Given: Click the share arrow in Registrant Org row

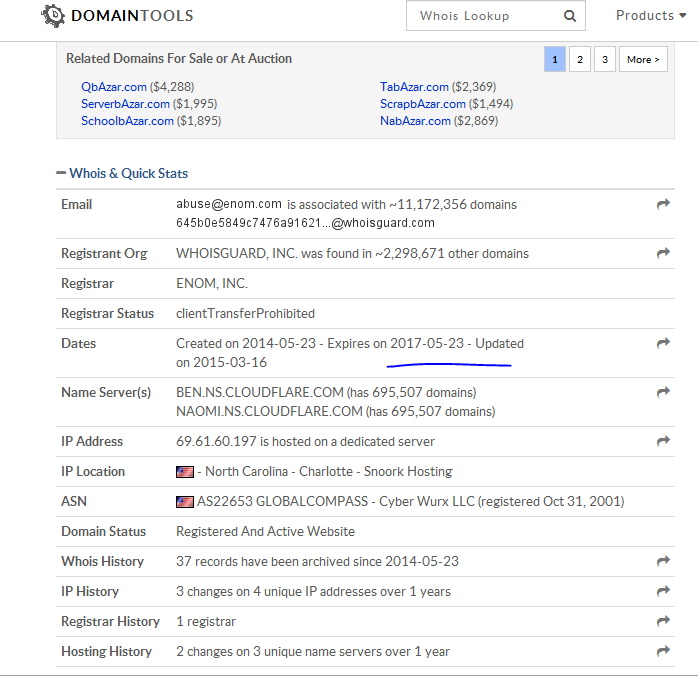Looking at the screenshot, I should (663, 253).
